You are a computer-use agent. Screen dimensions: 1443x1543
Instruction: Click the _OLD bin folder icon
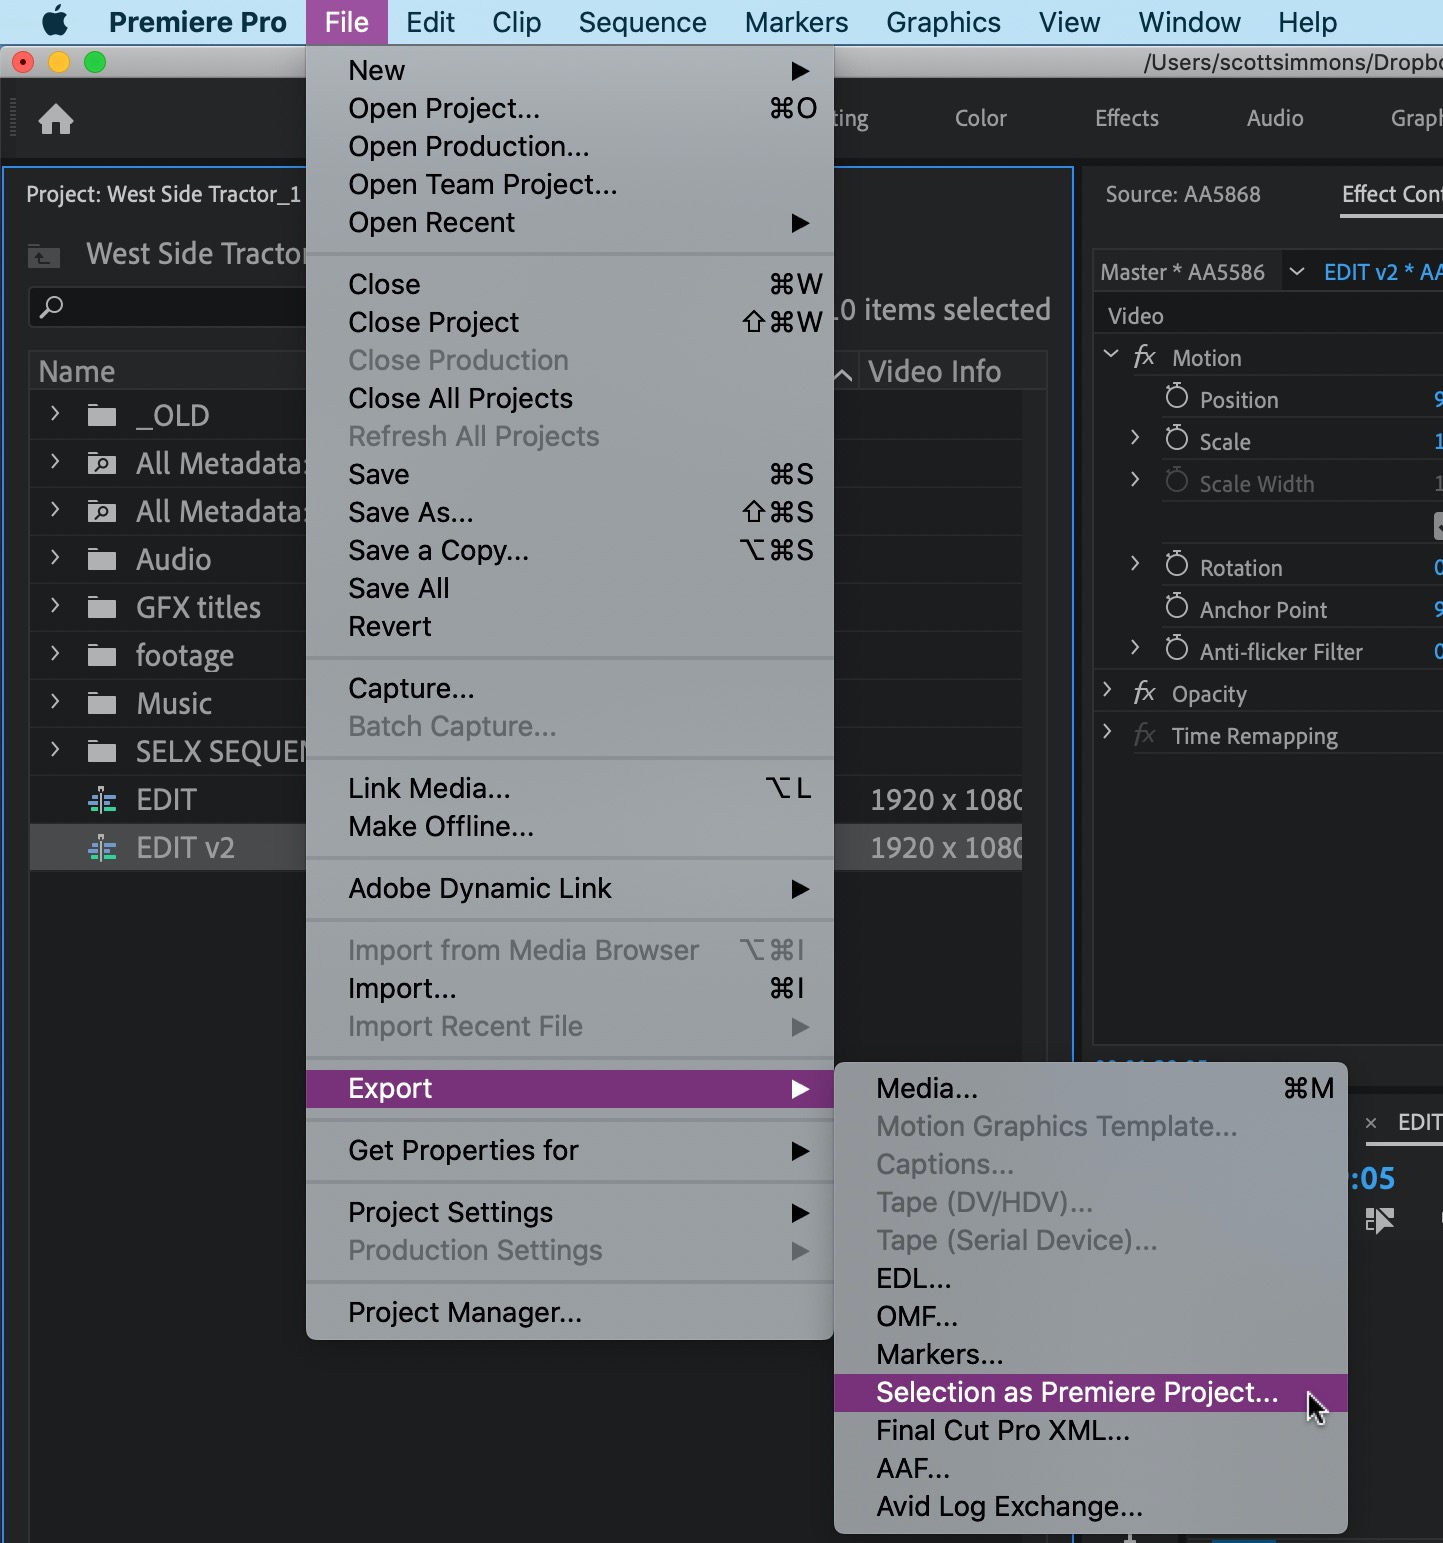(x=102, y=415)
